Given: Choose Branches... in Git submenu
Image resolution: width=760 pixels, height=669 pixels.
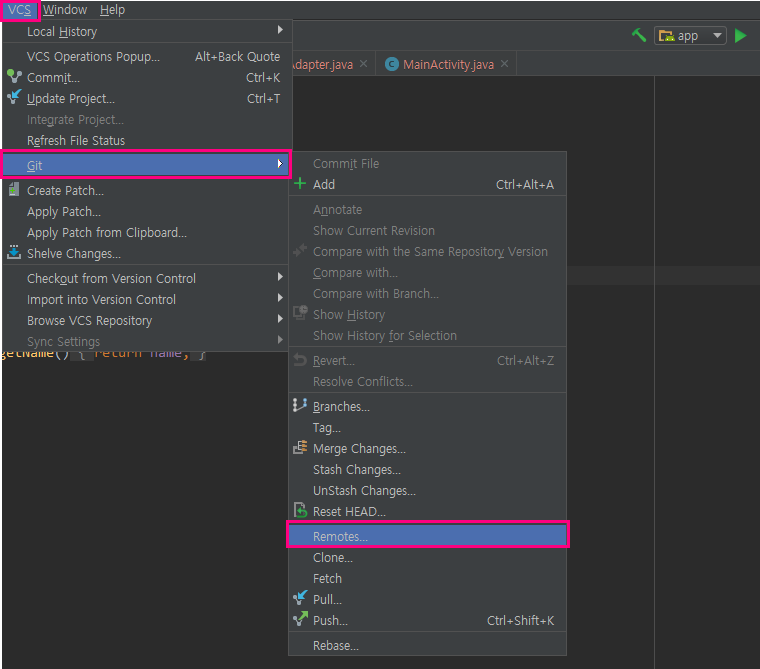Looking at the screenshot, I should (x=428, y=406).
